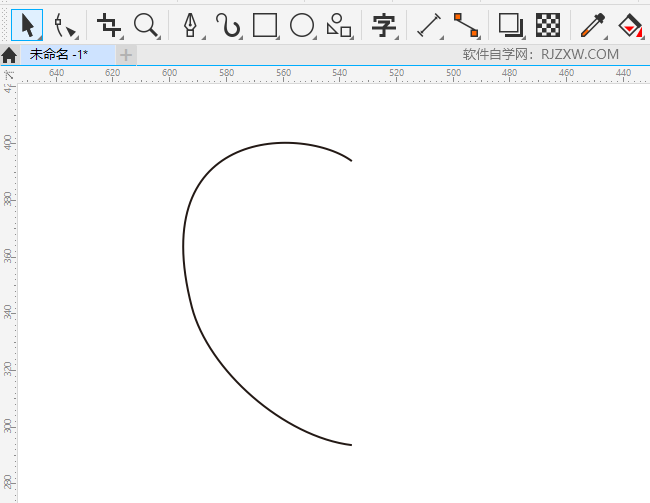Go to the Home welcome screen

pos(9,55)
